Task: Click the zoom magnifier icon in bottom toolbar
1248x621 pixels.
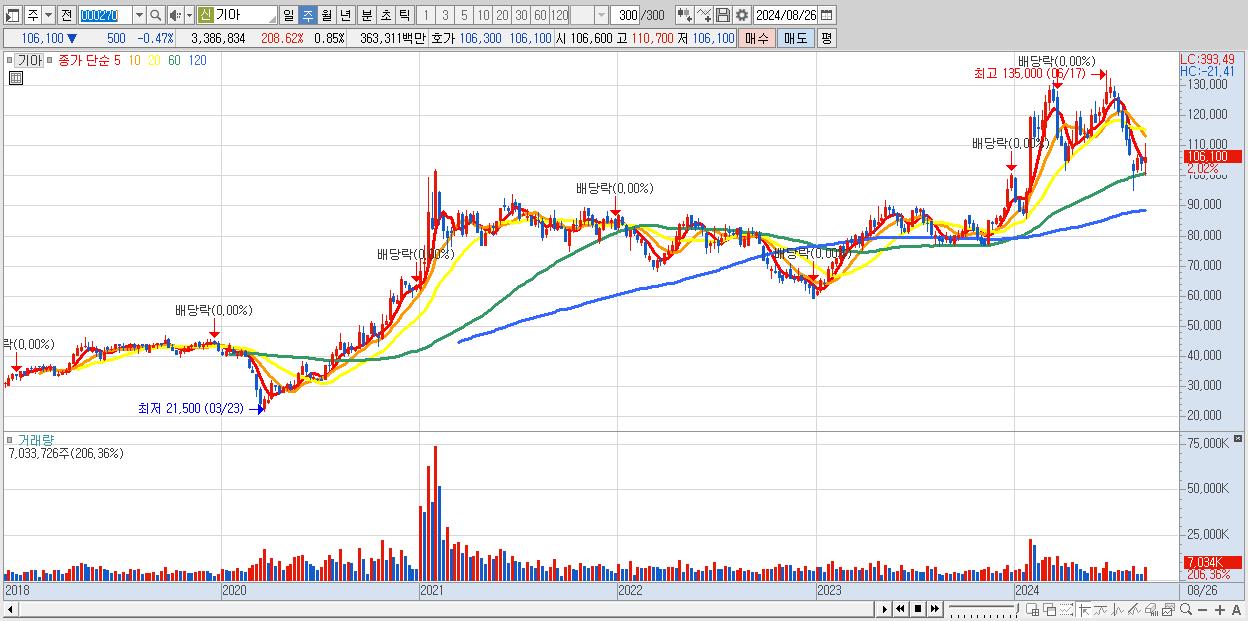Action: [x=1185, y=609]
